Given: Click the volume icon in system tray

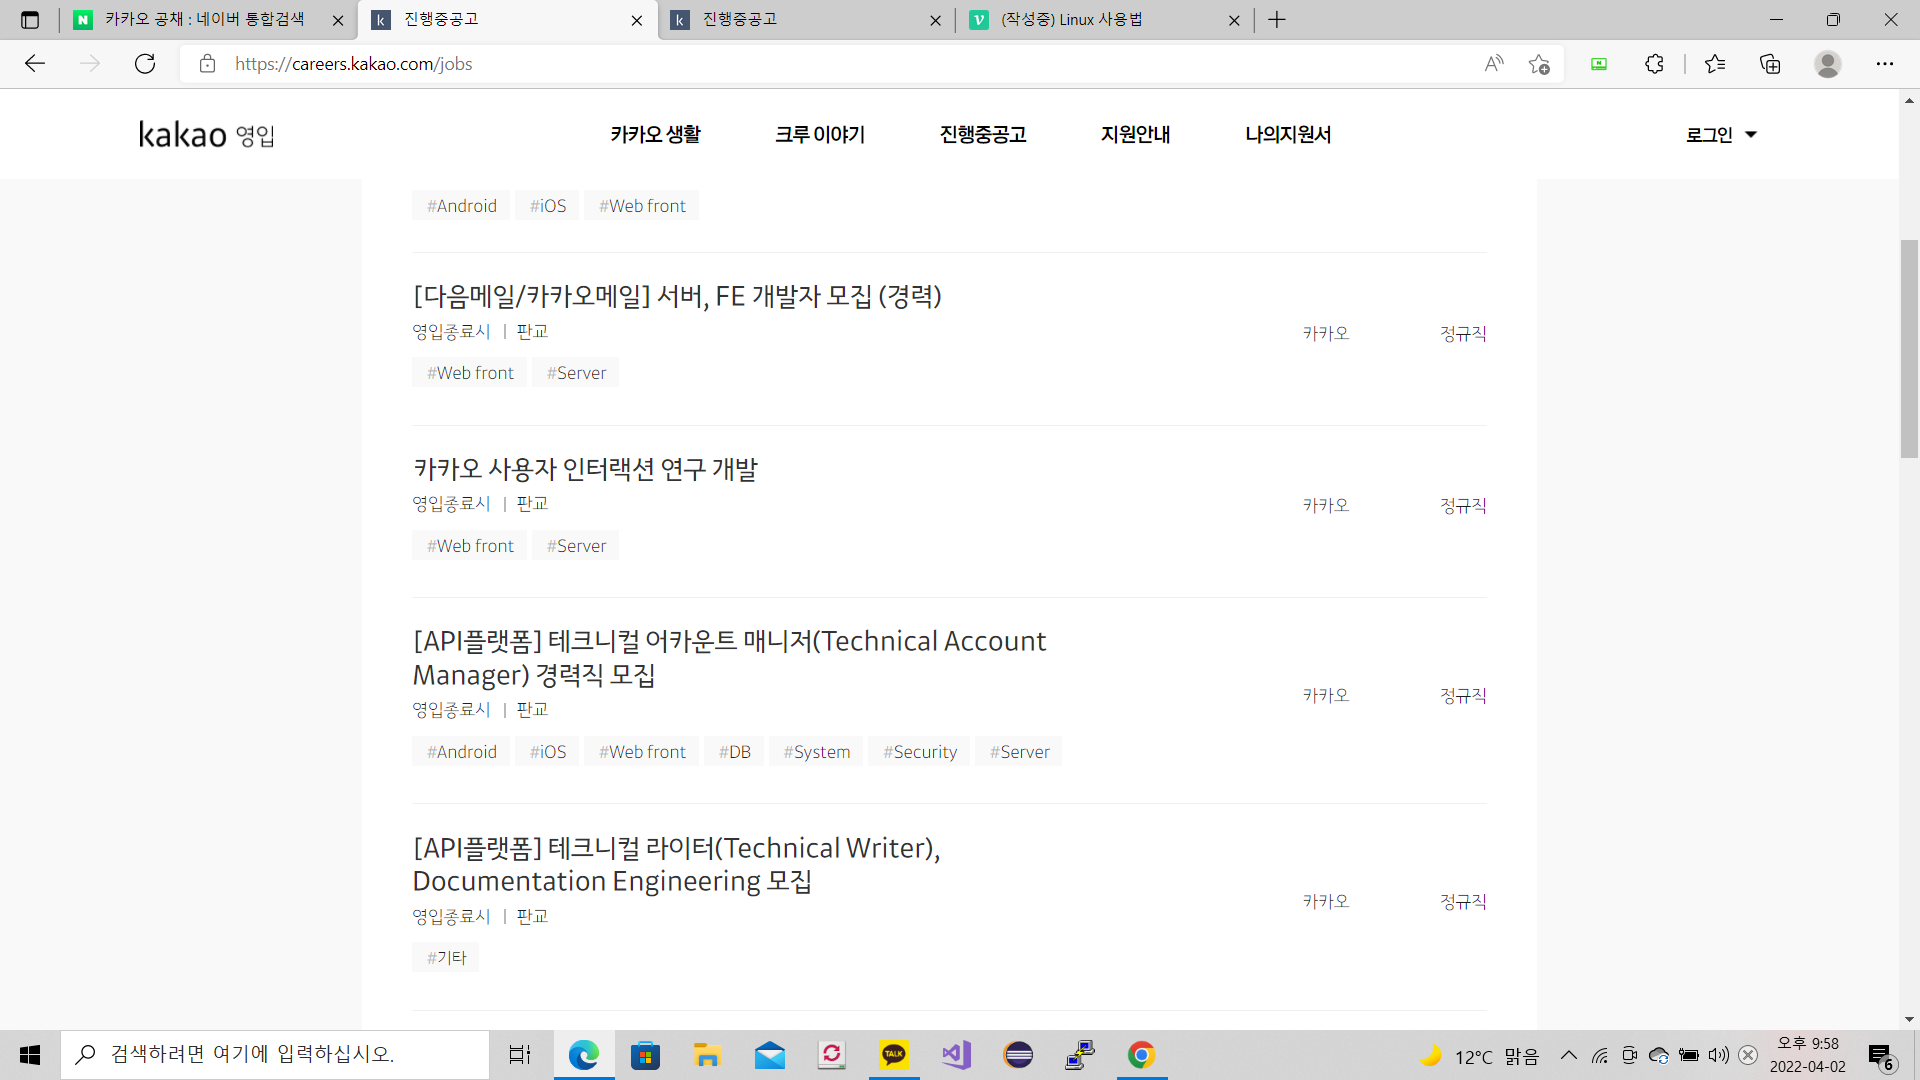Looking at the screenshot, I should point(1719,1055).
